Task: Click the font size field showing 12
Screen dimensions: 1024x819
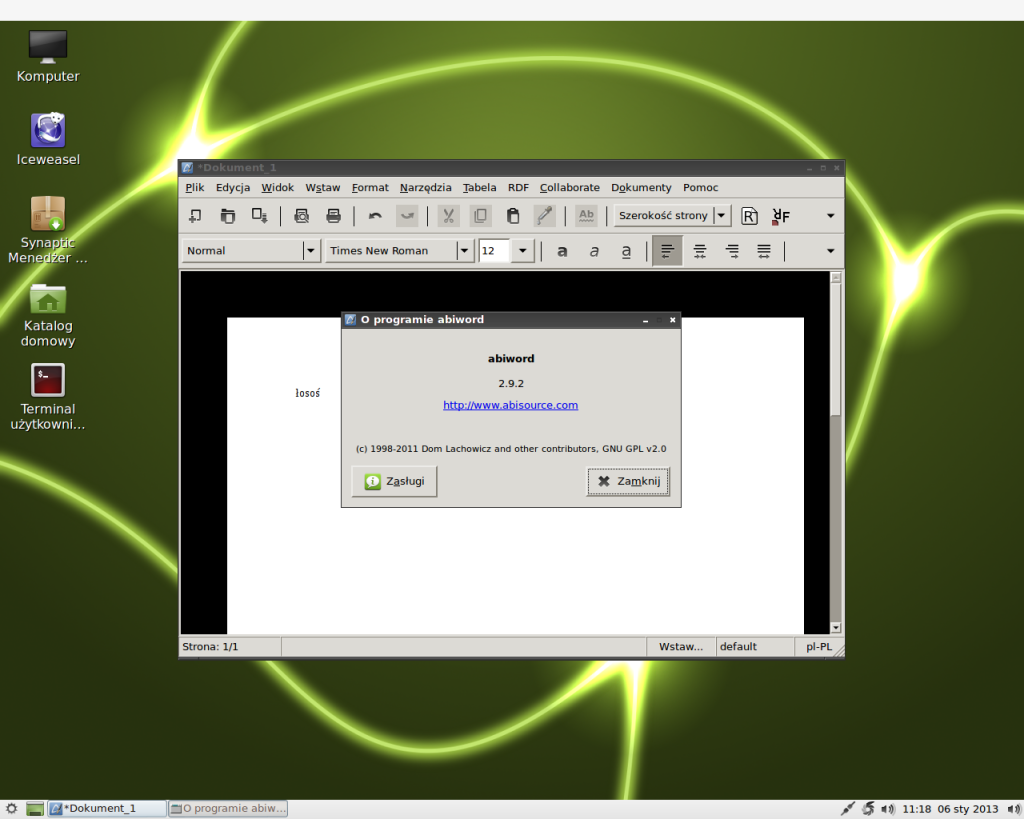Action: pos(494,251)
